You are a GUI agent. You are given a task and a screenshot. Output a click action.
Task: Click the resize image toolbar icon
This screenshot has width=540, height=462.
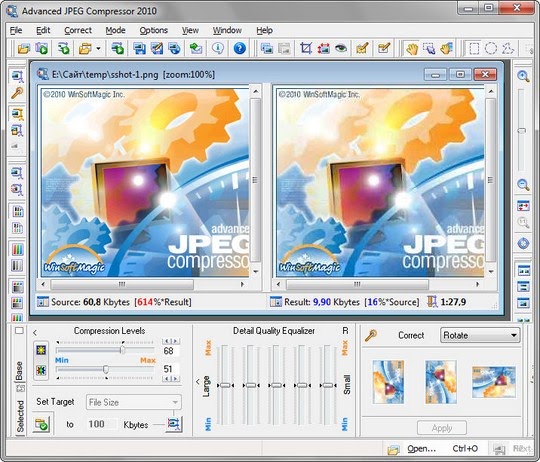[x=323, y=49]
